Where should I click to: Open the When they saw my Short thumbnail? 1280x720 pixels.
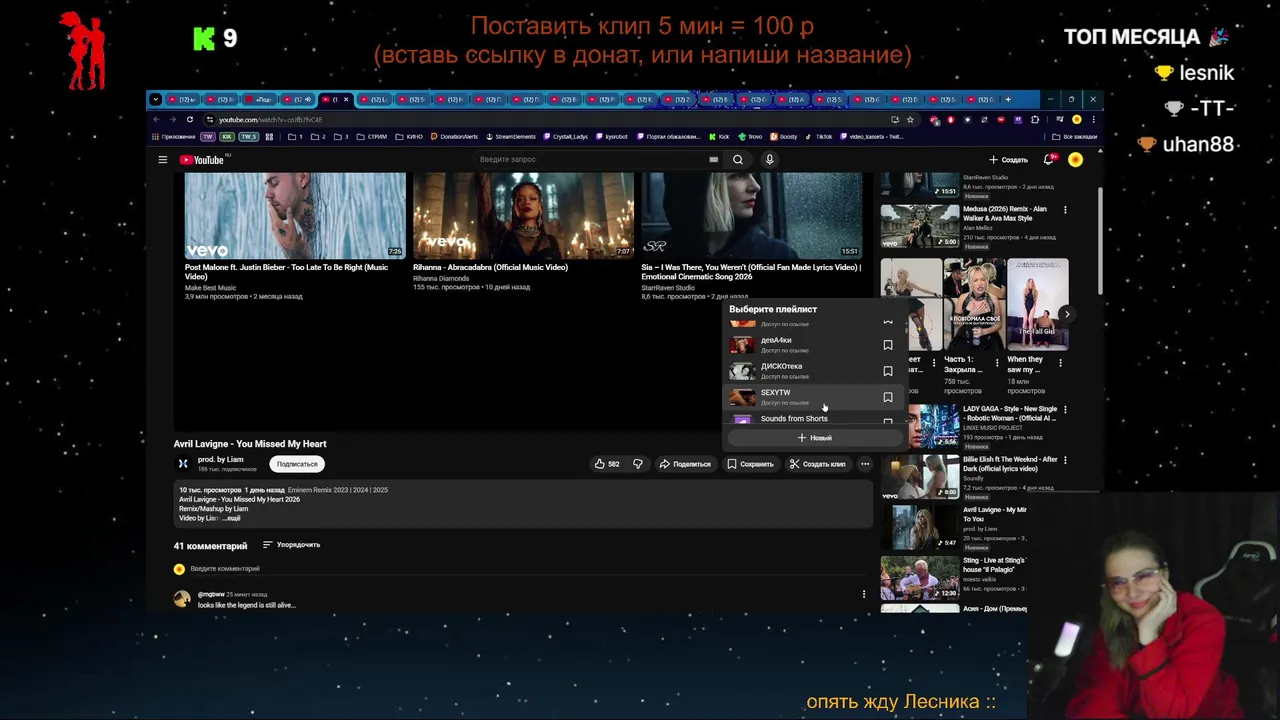pyautogui.click(x=1037, y=304)
